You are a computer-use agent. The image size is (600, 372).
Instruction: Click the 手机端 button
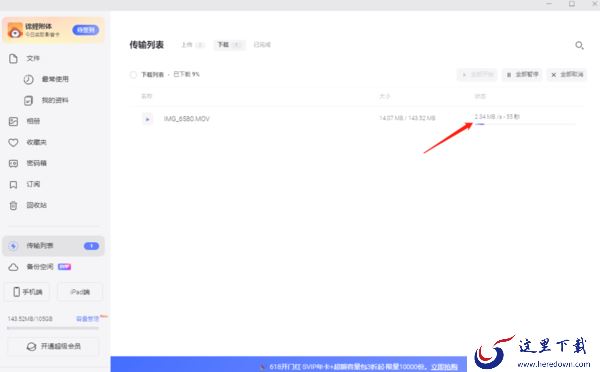coord(27,292)
